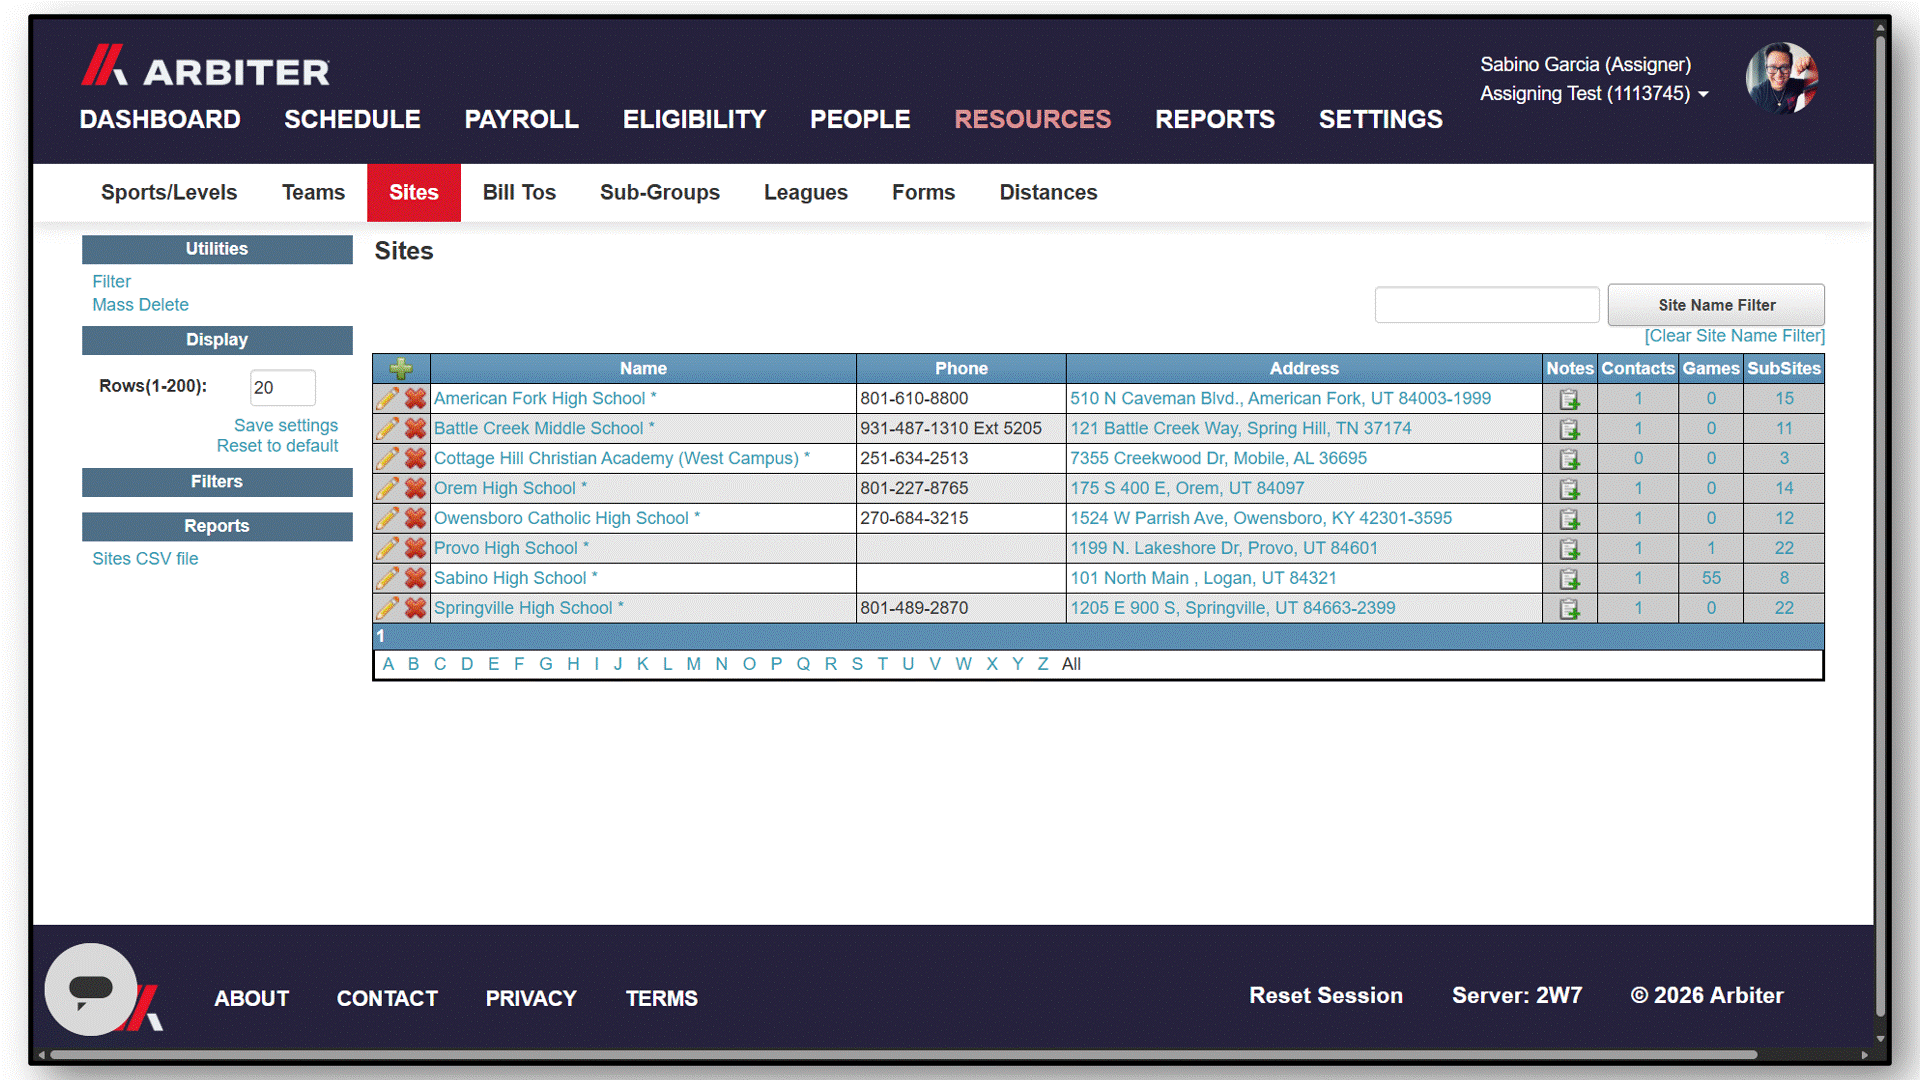
Task: Click the Sabino High School games count 55
Action: [x=1711, y=578]
